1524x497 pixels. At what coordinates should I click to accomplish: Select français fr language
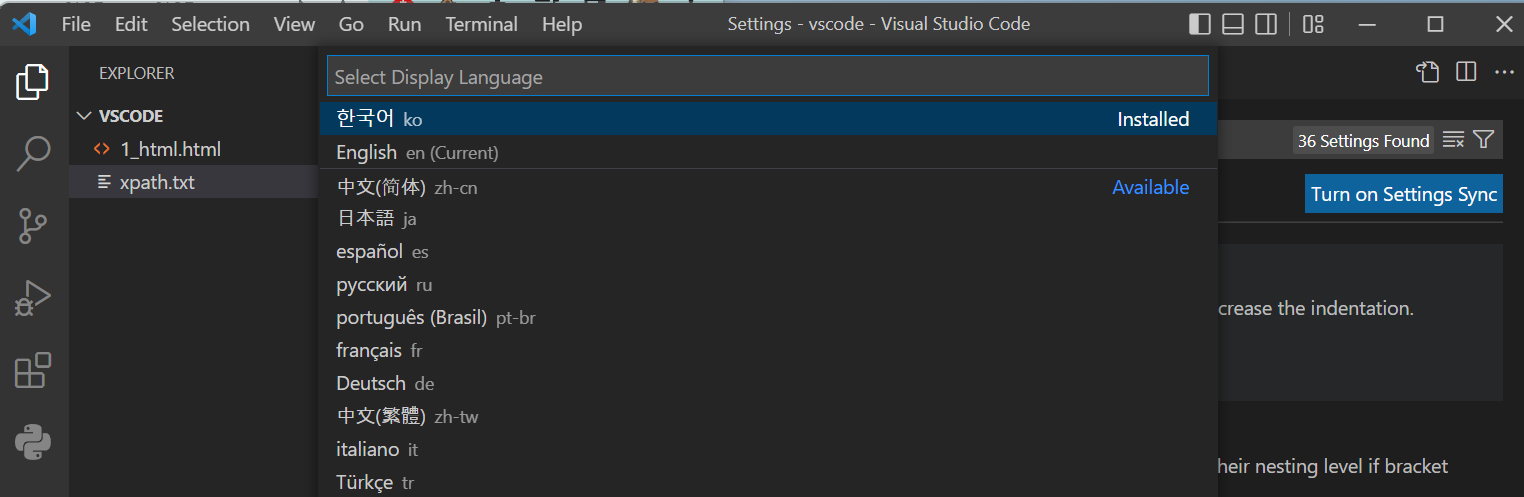click(x=768, y=350)
